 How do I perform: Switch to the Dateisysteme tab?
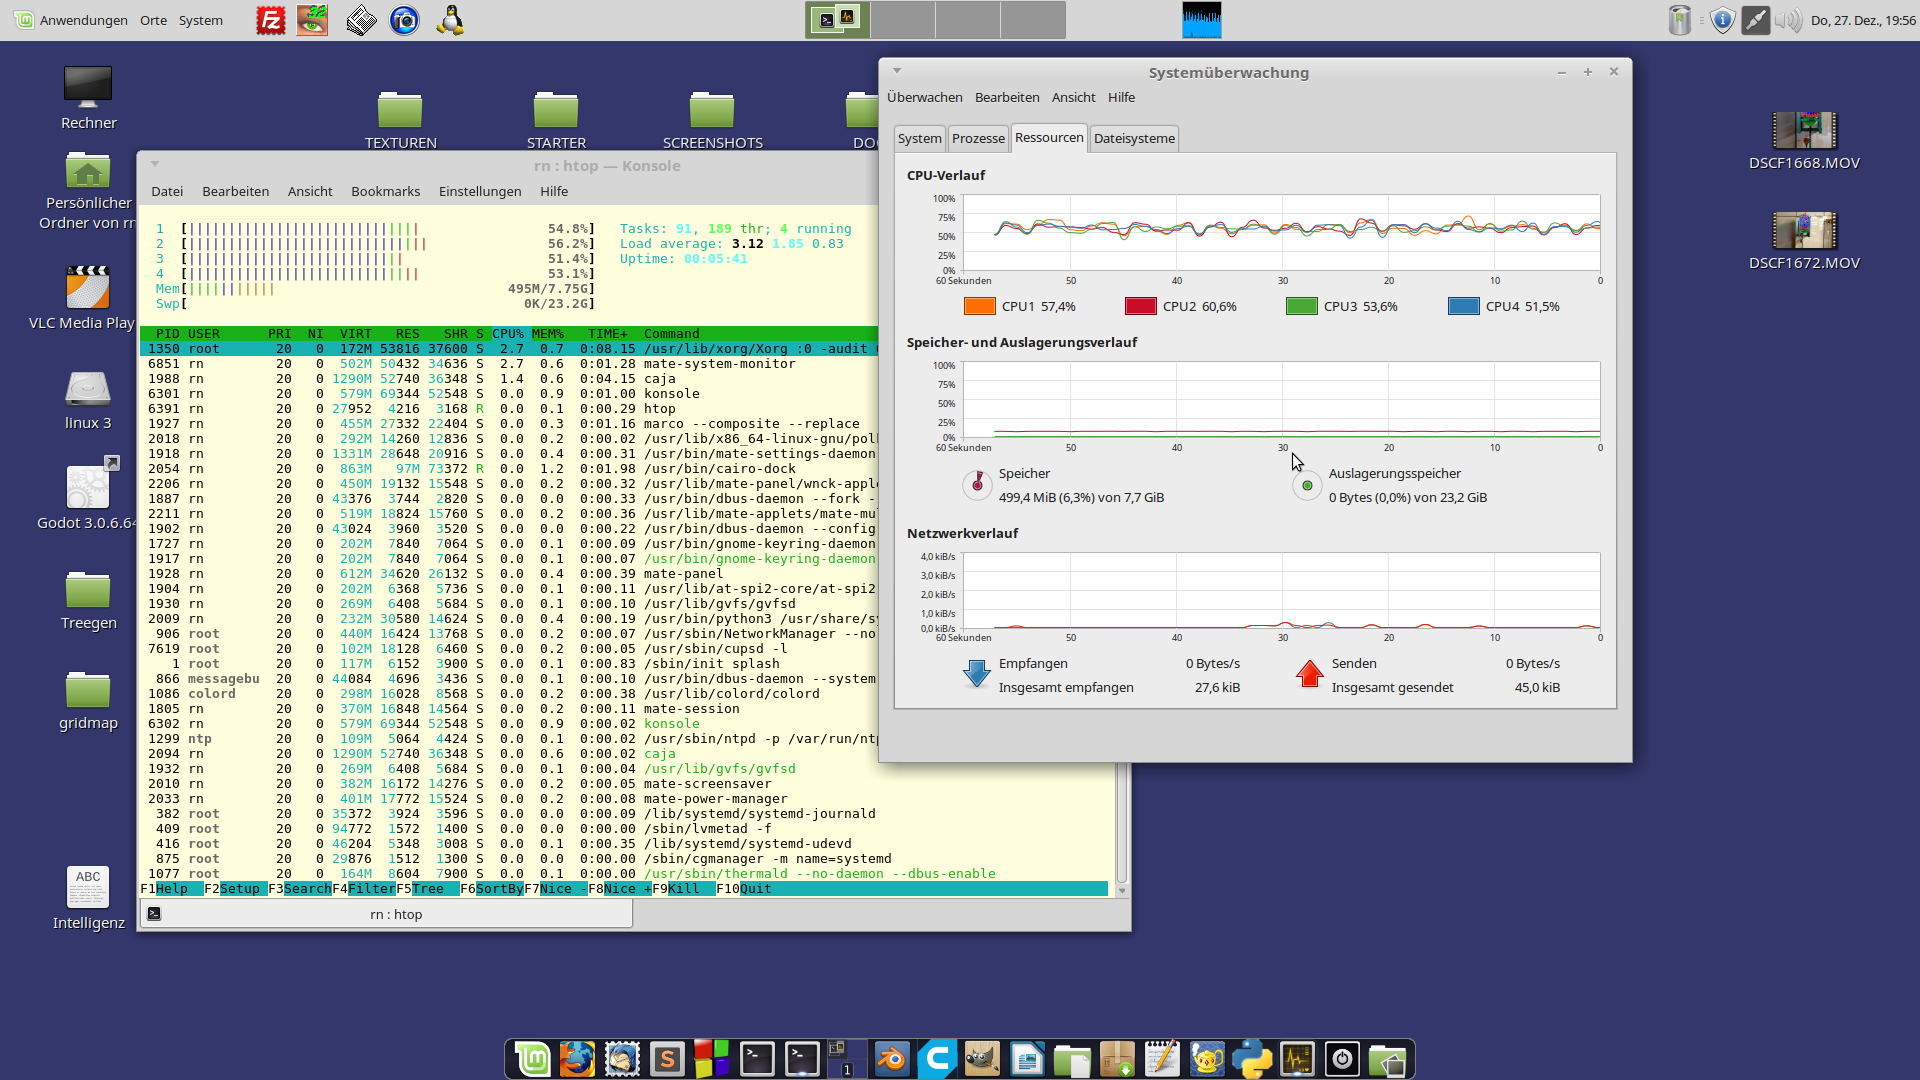tap(1133, 139)
